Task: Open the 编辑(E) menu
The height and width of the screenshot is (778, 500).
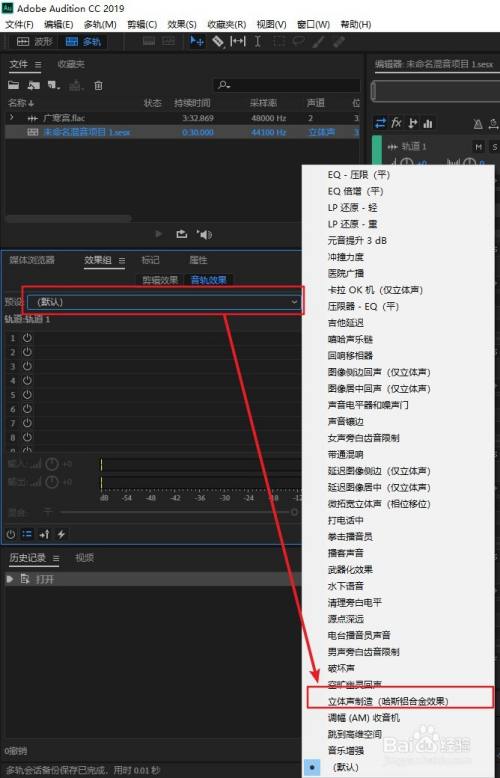Action: (59, 24)
